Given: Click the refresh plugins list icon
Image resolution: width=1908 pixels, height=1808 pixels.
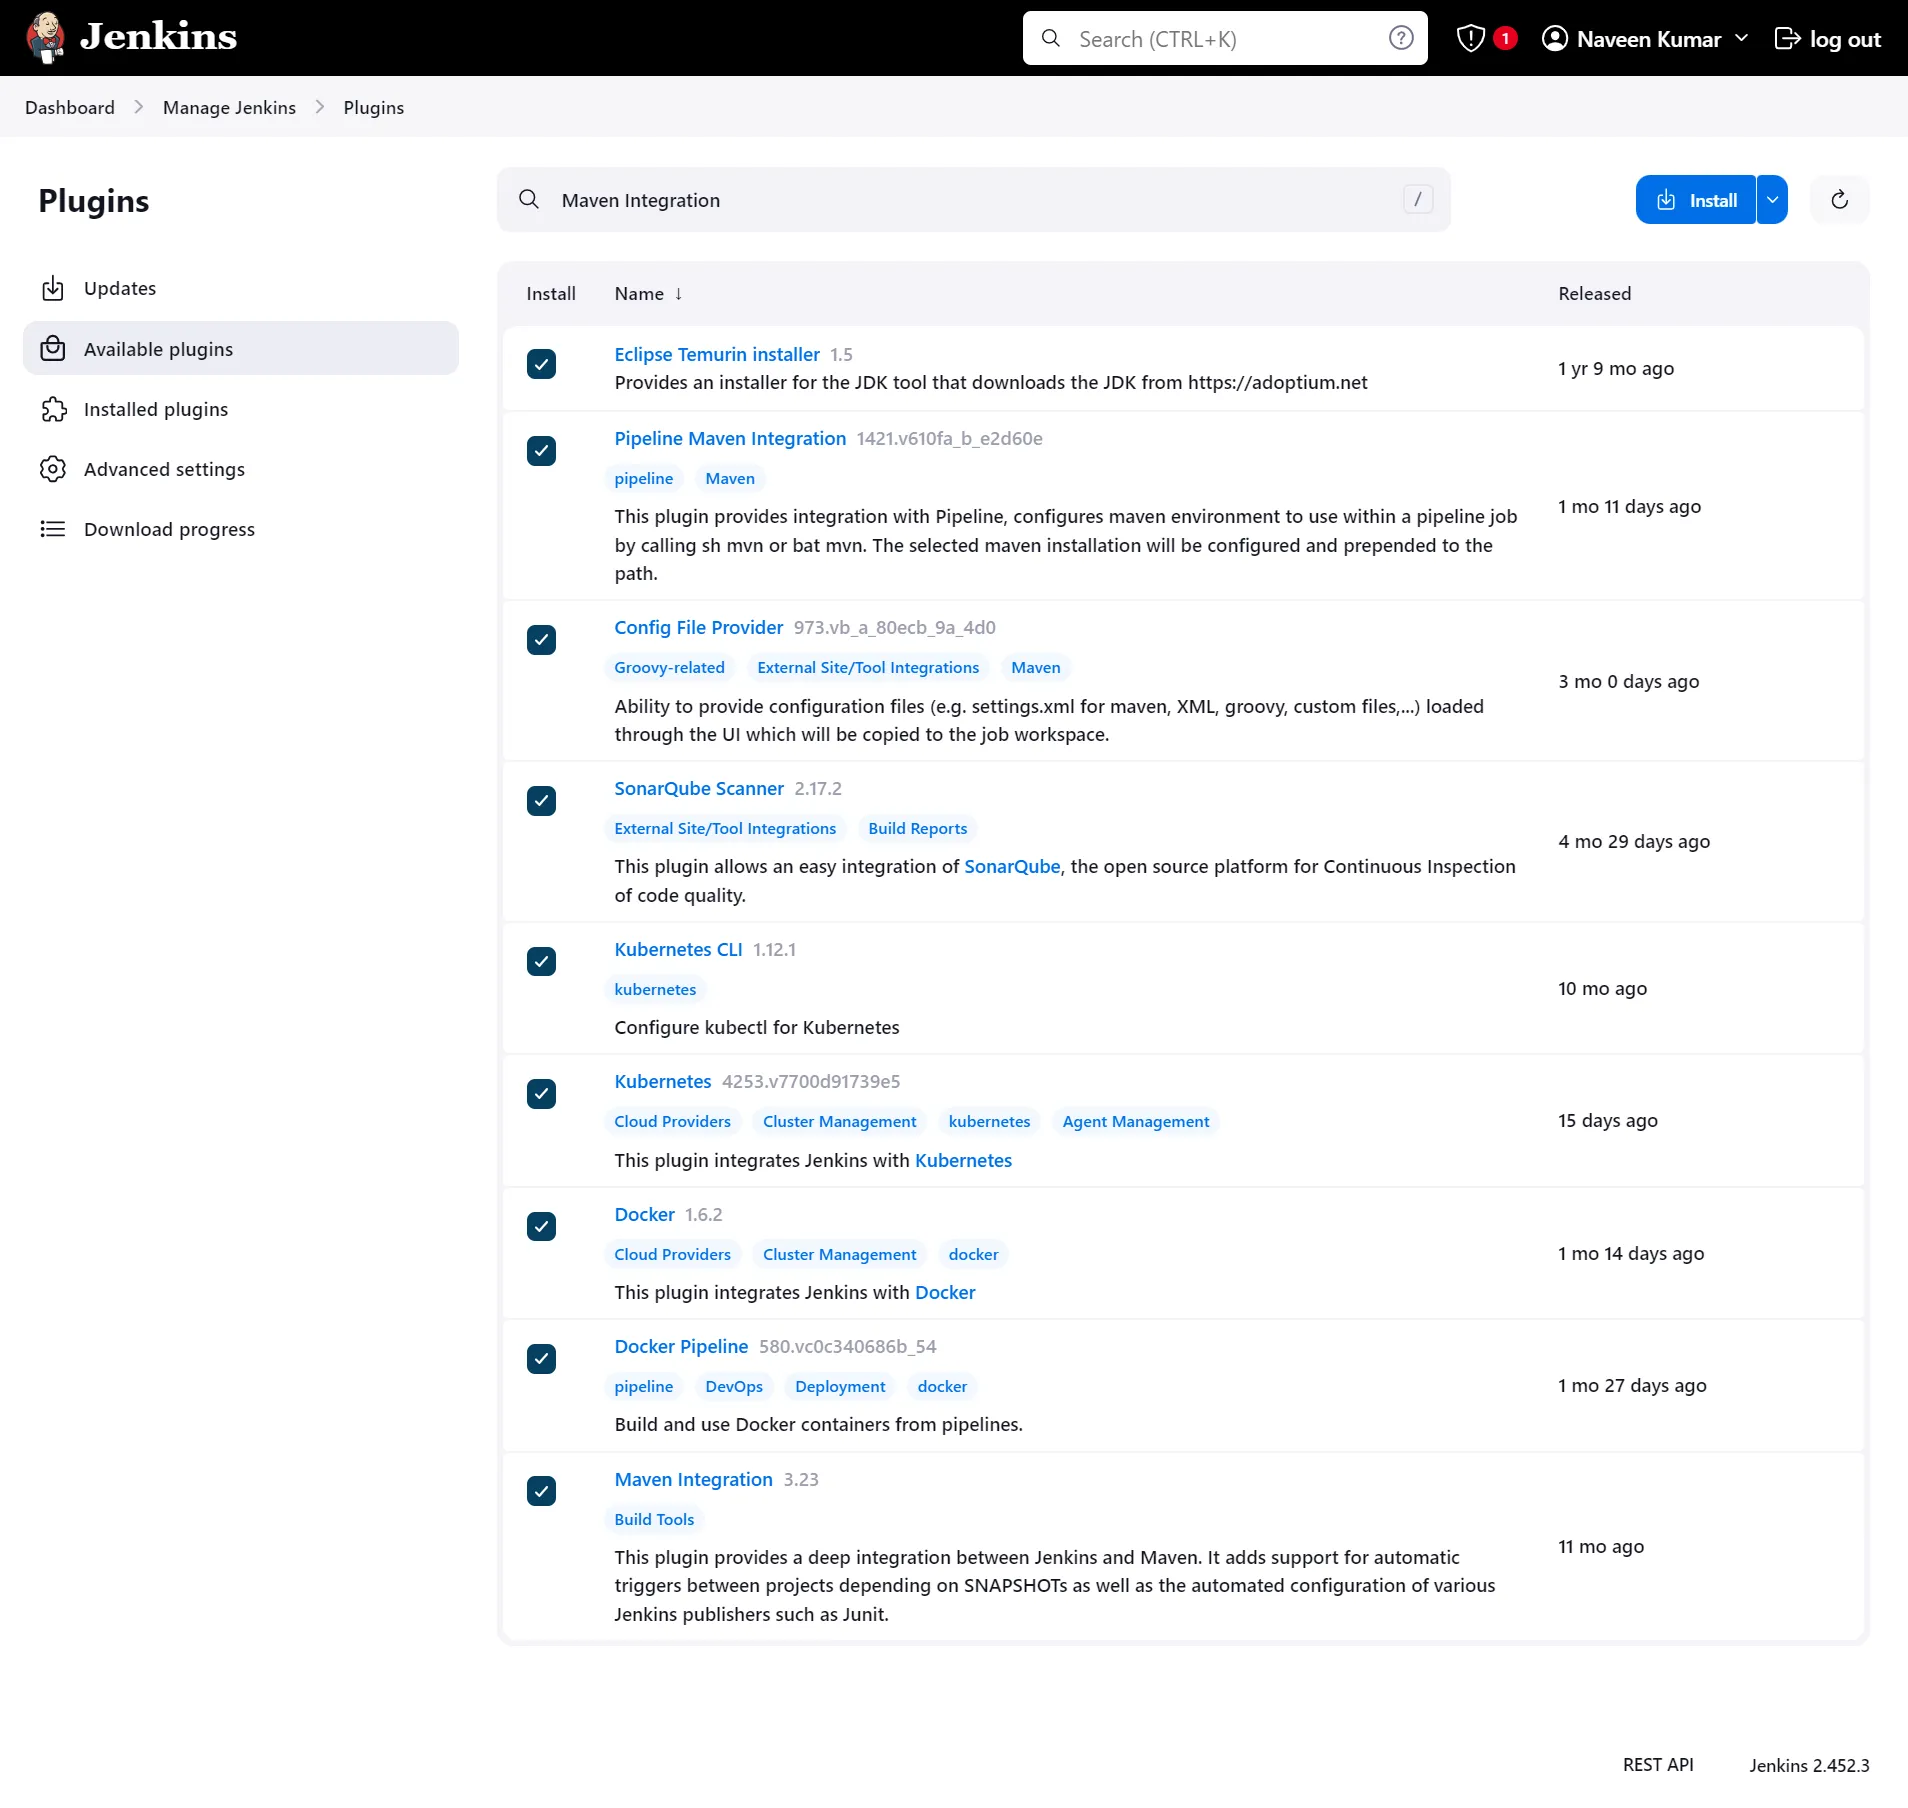Looking at the screenshot, I should pyautogui.click(x=1839, y=200).
